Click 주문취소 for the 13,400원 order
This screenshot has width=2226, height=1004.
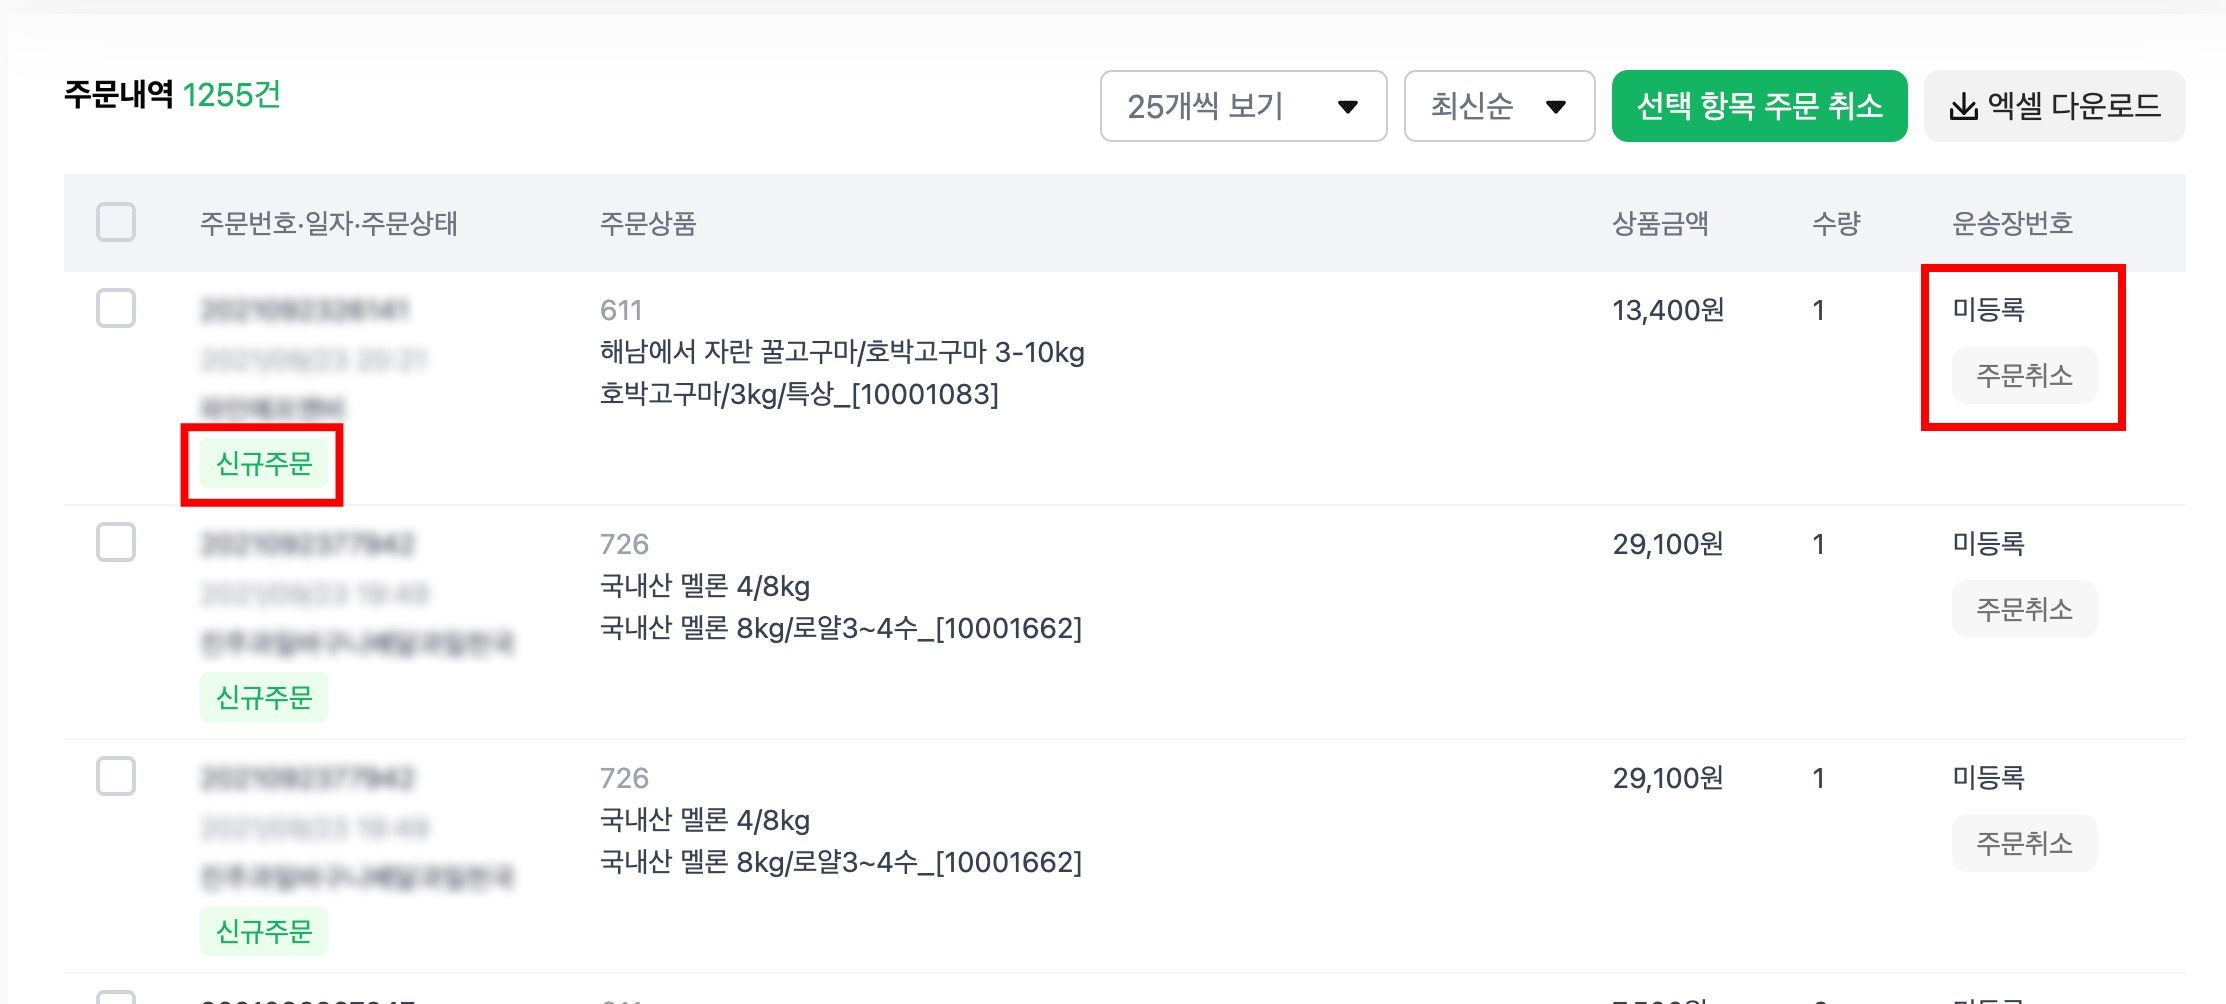(x=2024, y=376)
